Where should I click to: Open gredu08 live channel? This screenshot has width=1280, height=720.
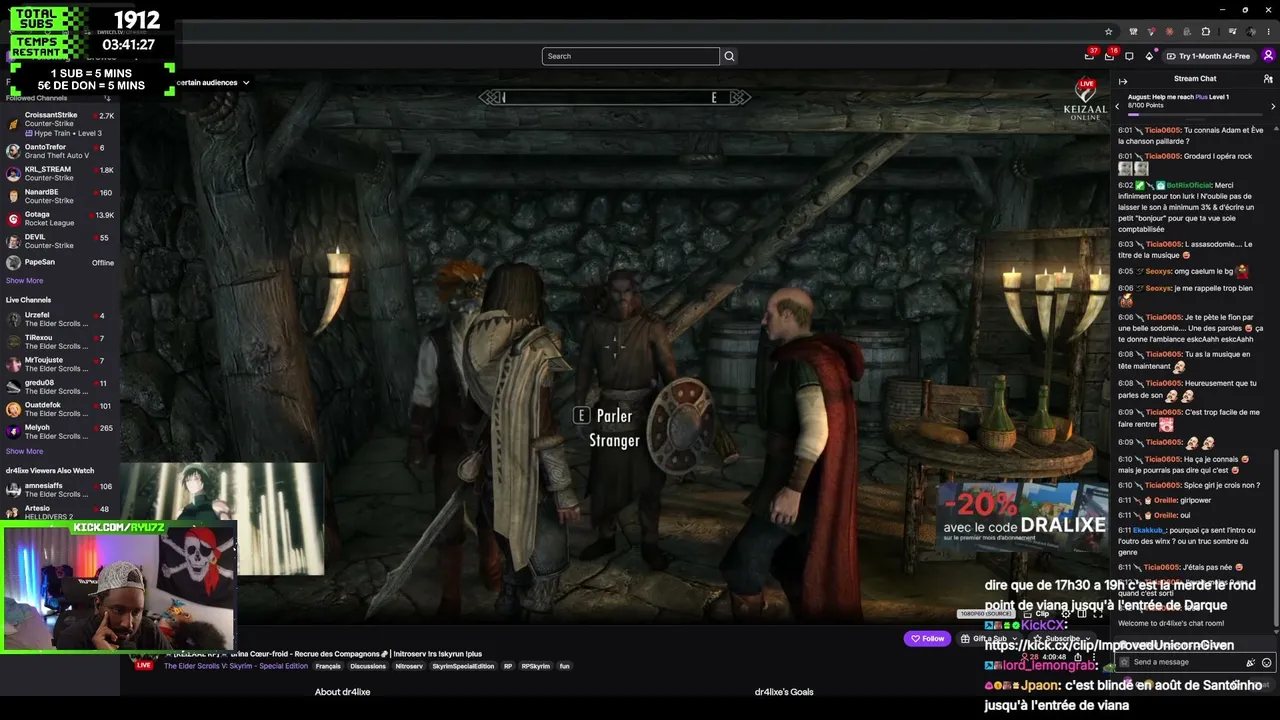pos(60,387)
